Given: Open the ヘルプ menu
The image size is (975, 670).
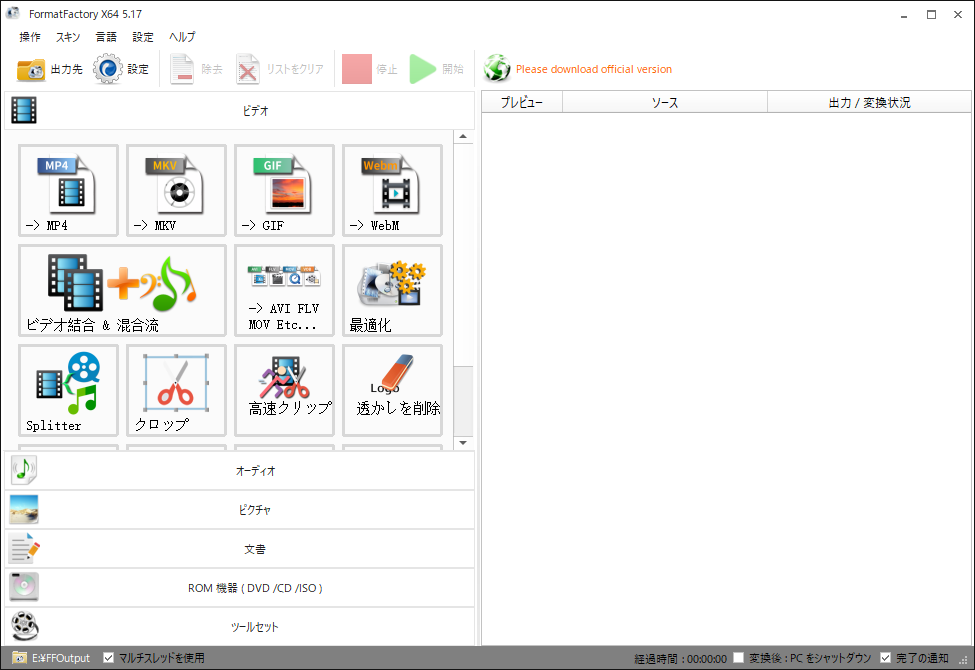Looking at the screenshot, I should coord(182,37).
